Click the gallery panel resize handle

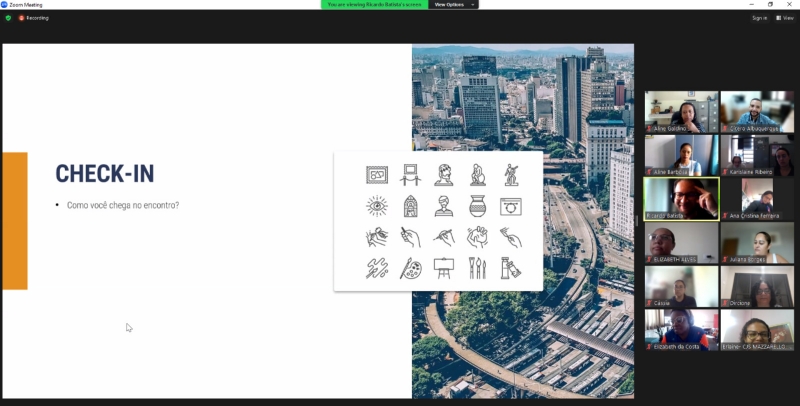[636, 221]
